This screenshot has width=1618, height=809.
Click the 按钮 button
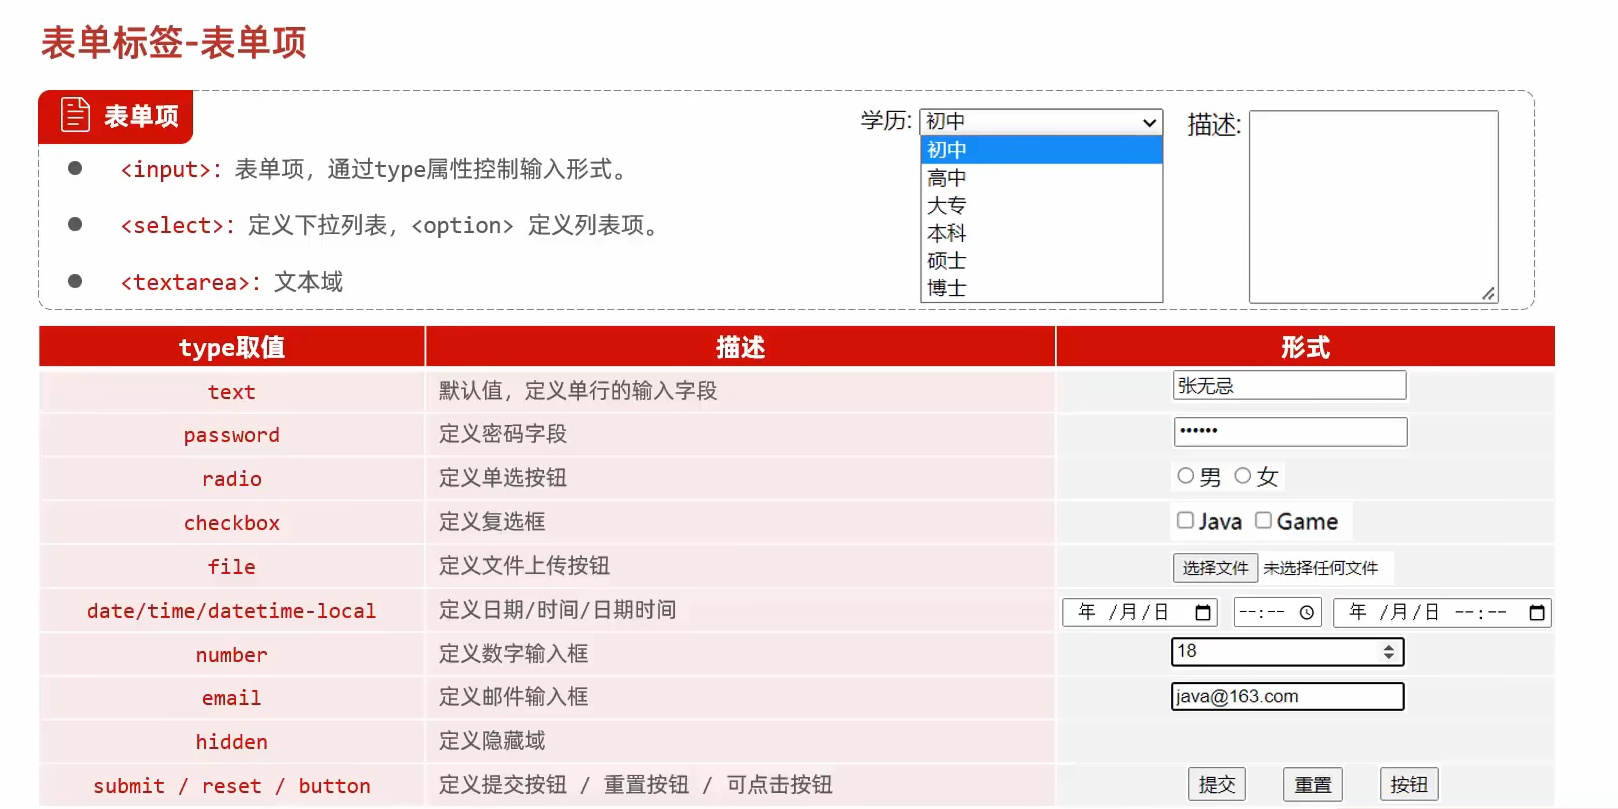(1408, 785)
